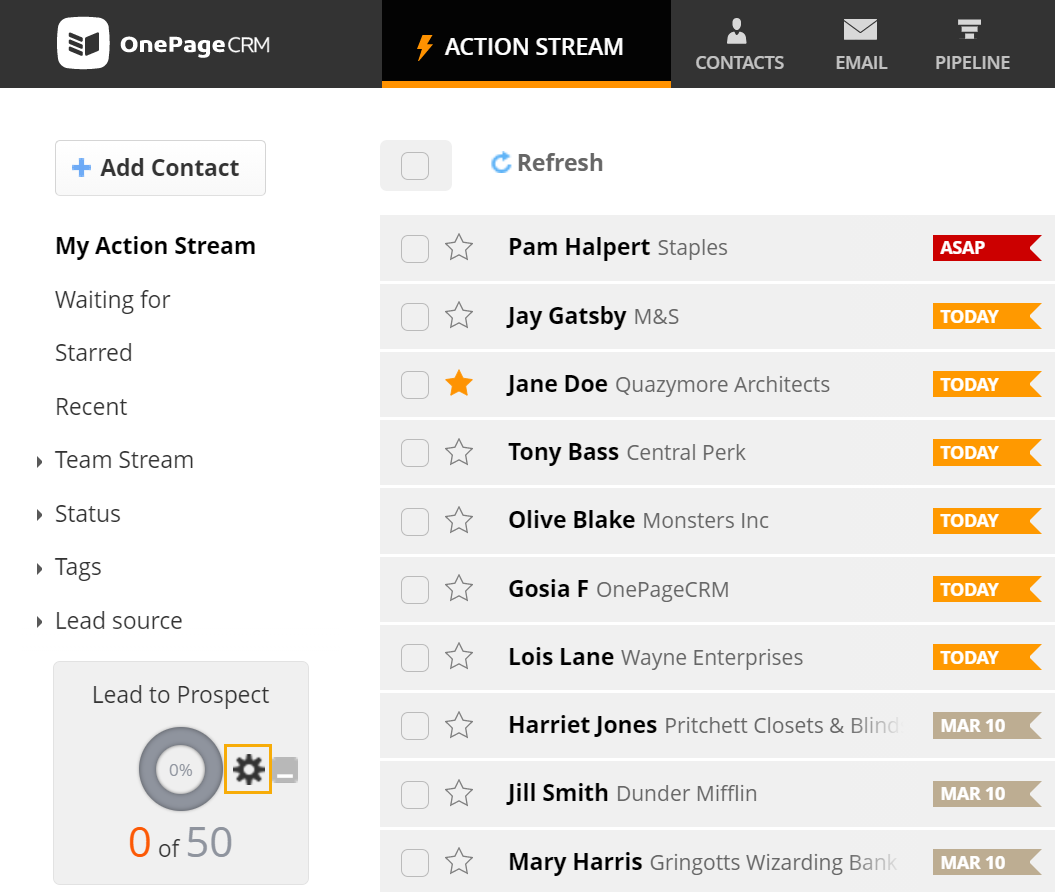
Task: Click the OnePageCRM wordmark text
Action: tap(195, 45)
